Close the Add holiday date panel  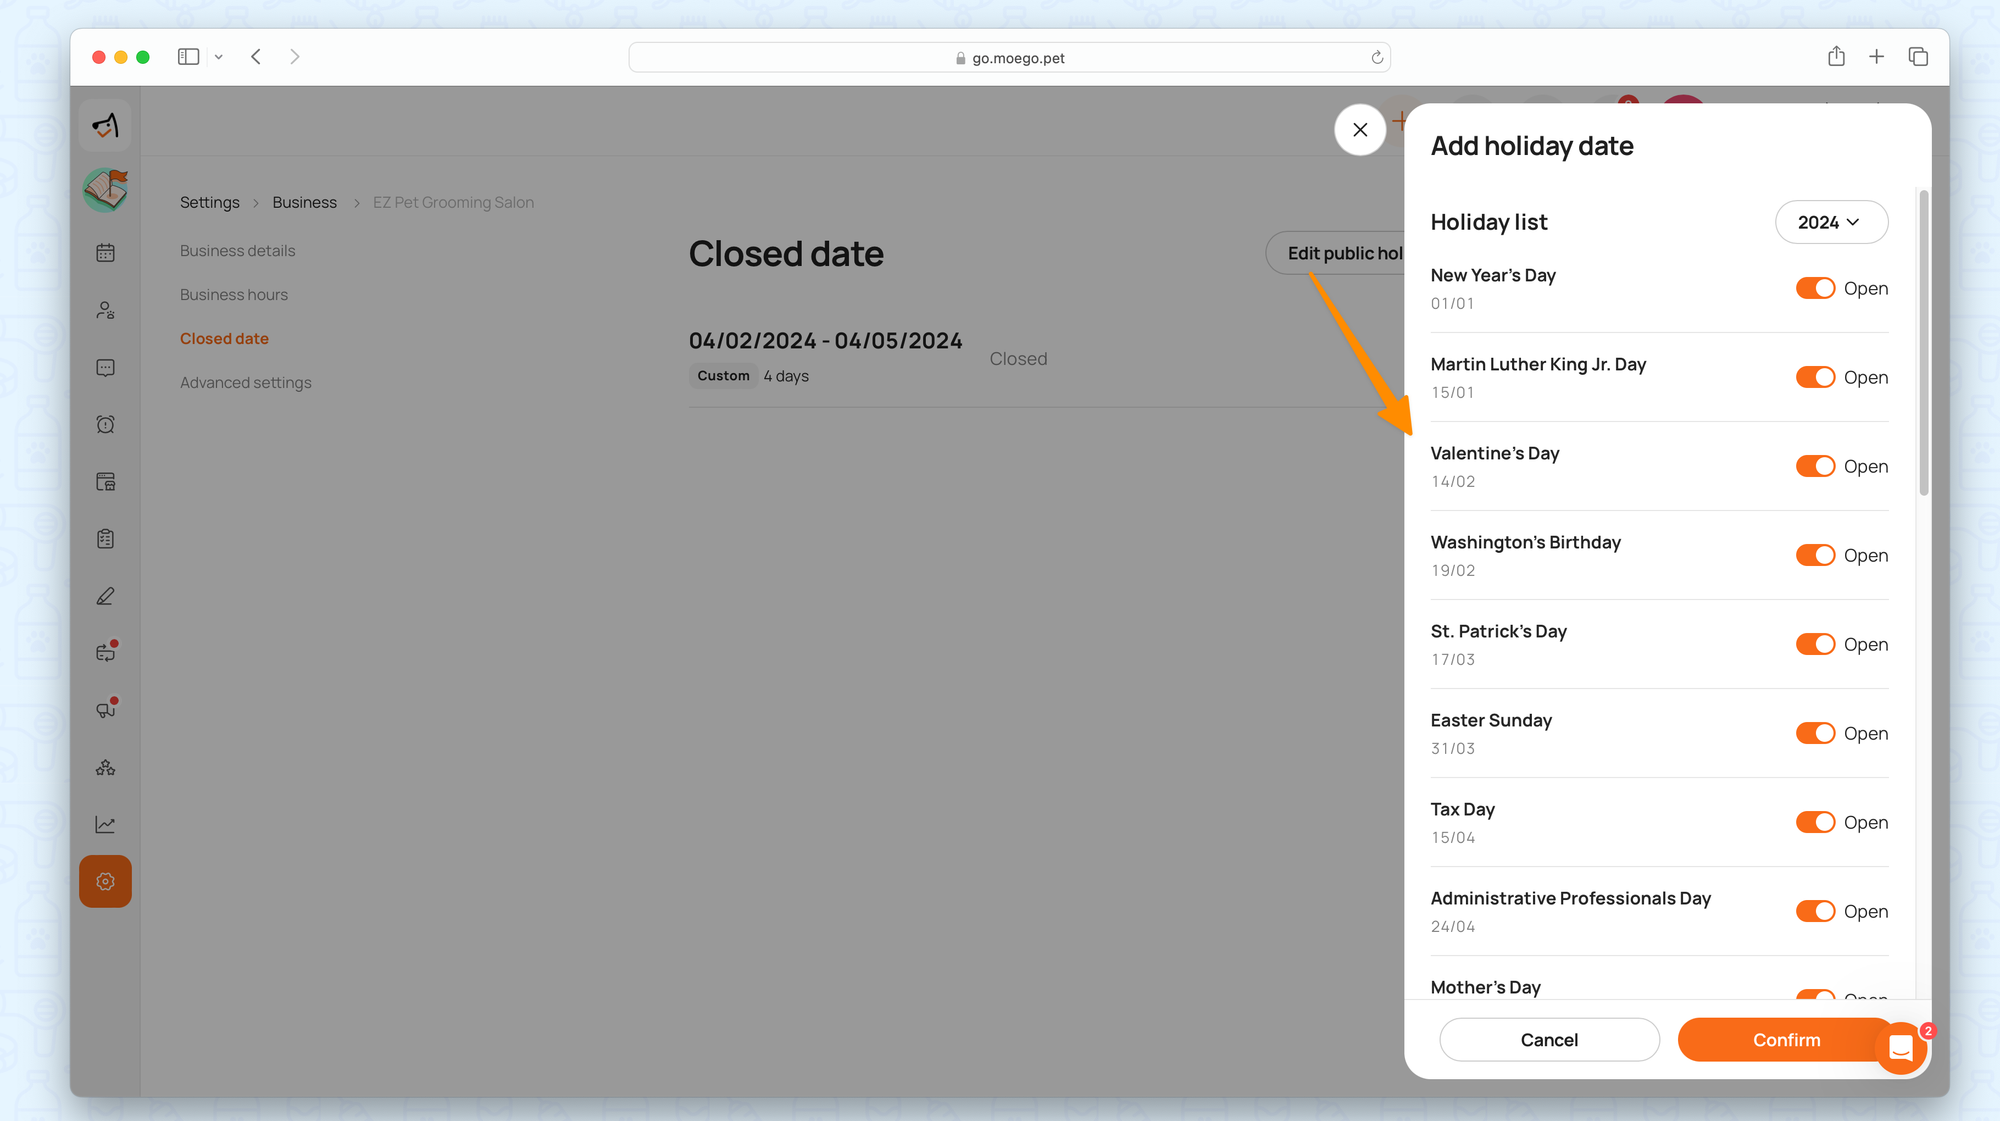[x=1360, y=130]
